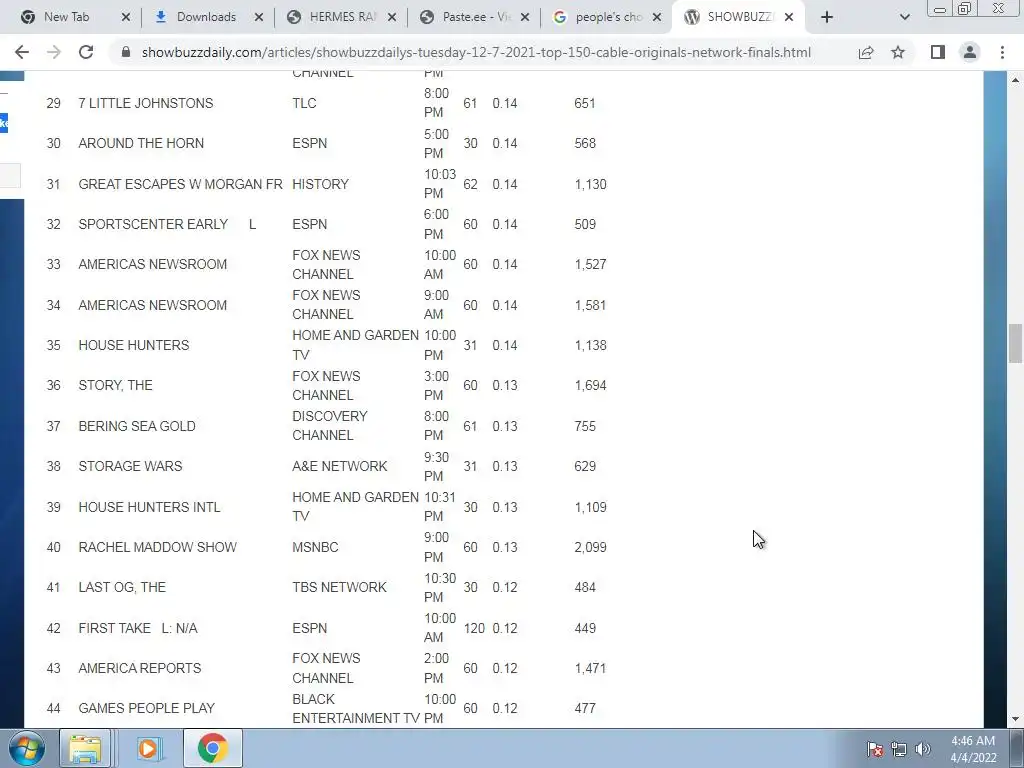Click TLC network cell
Image resolution: width=1024 pixels, height=768 pixels.
coord(304,103)
